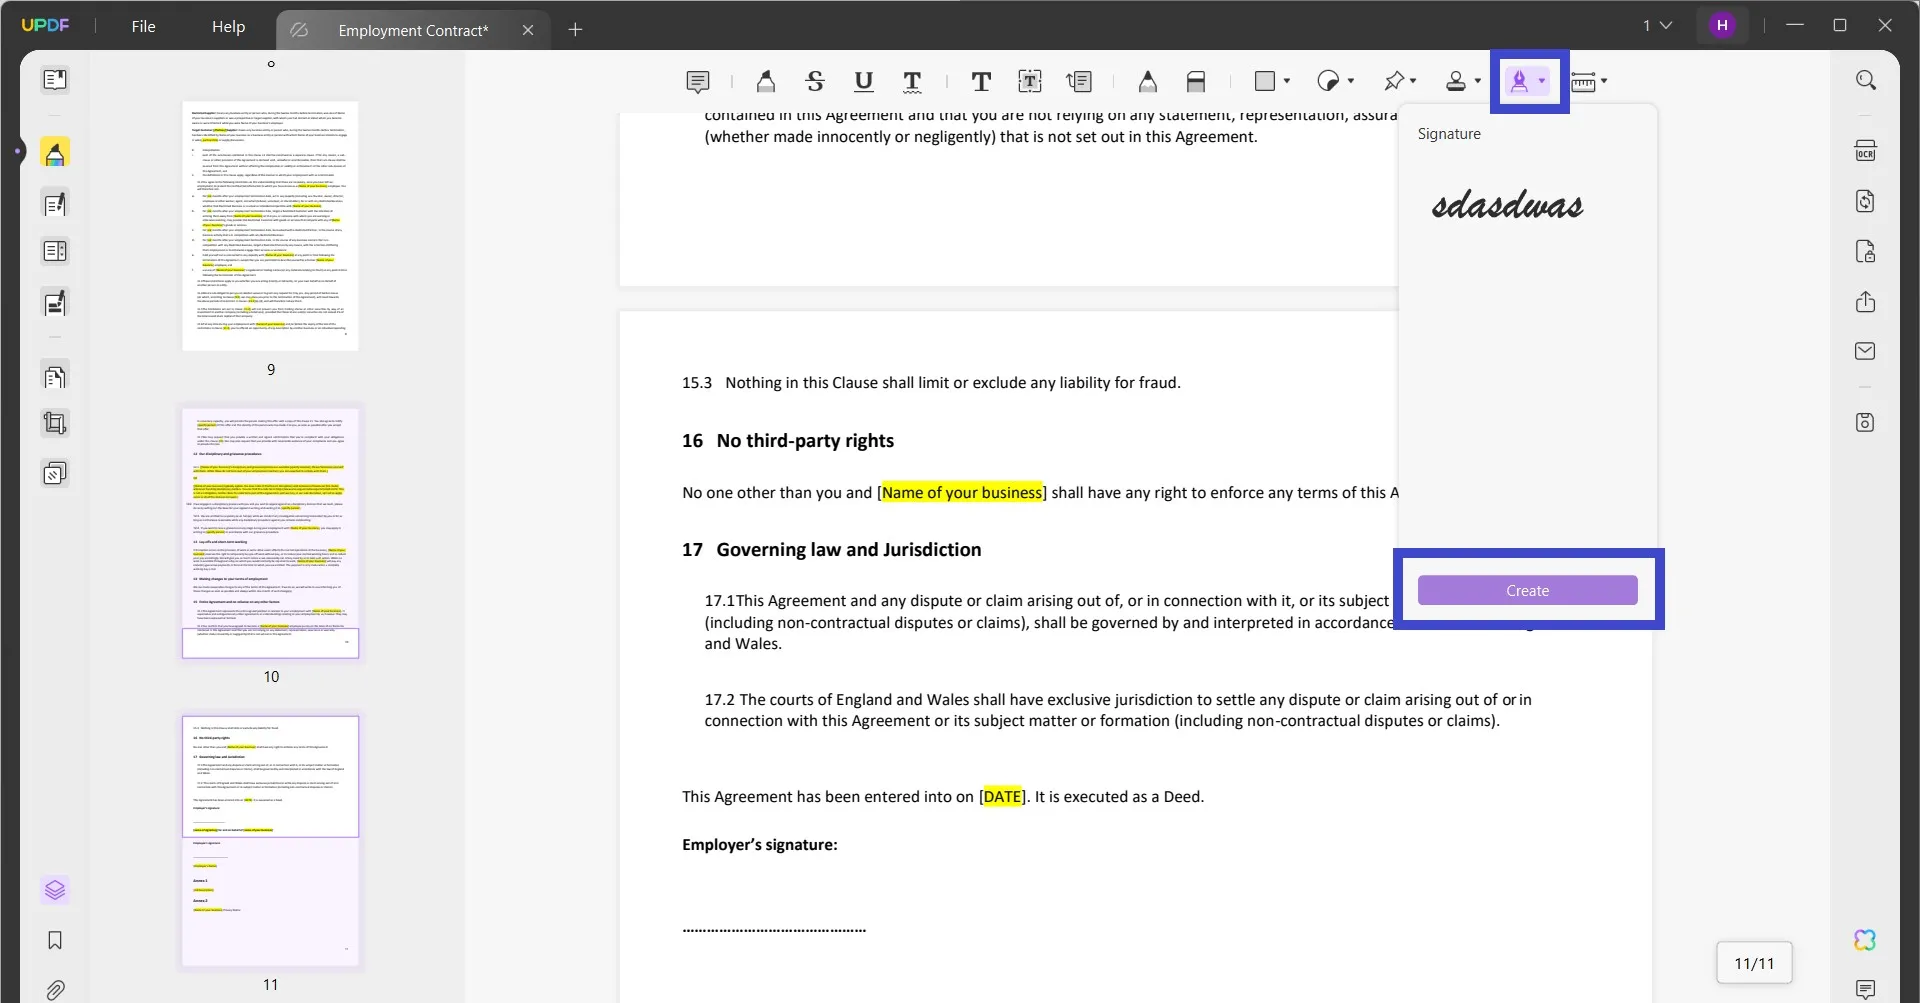1920x1003 pixels.
Task: Open the user account avatar H
Action: [1722, 25]
